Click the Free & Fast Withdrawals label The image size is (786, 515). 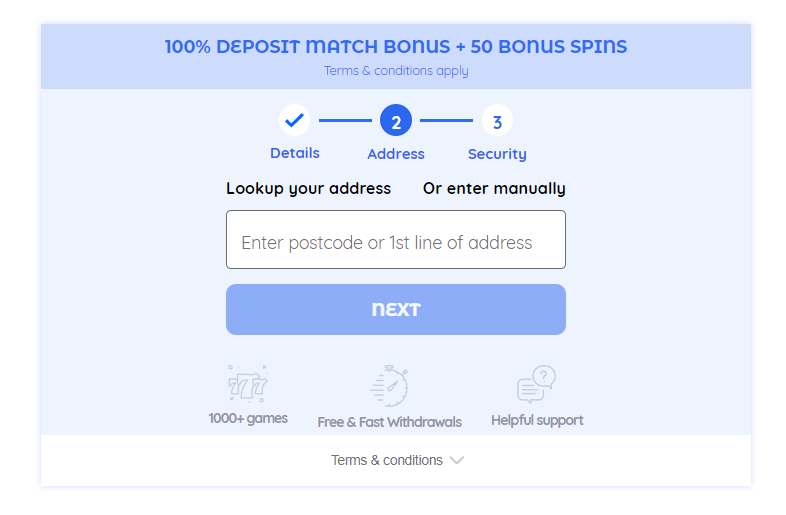click(389, 422)
